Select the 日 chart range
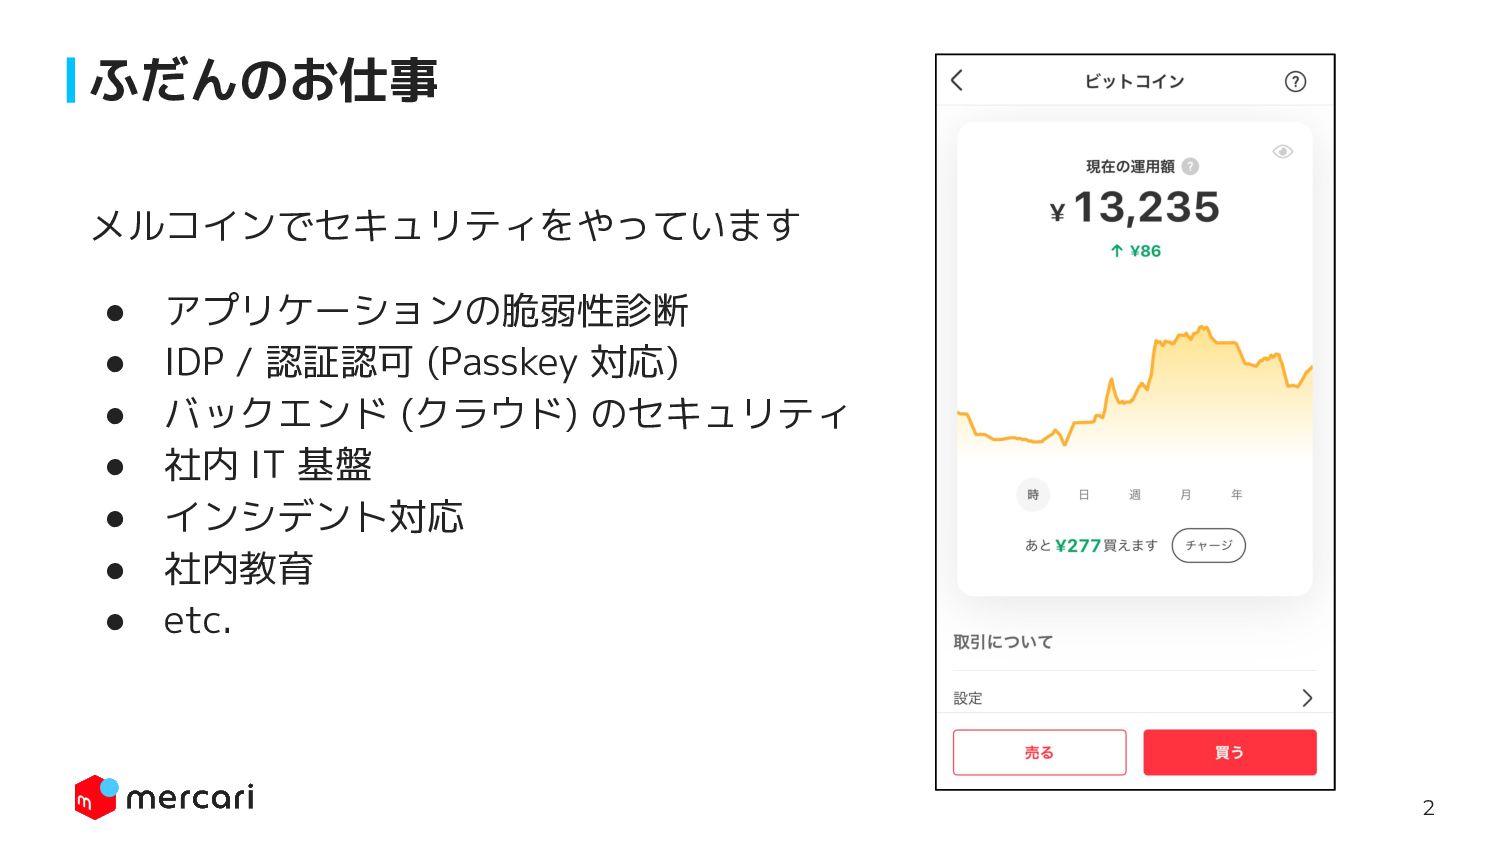This screenshot has width=1500, height=844. coord(1084,495)
